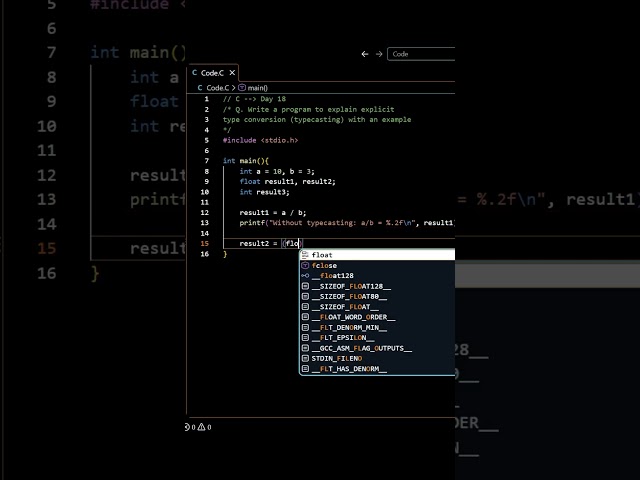
Task: Click line number 1 in gutter
Action: pos(207,99)
